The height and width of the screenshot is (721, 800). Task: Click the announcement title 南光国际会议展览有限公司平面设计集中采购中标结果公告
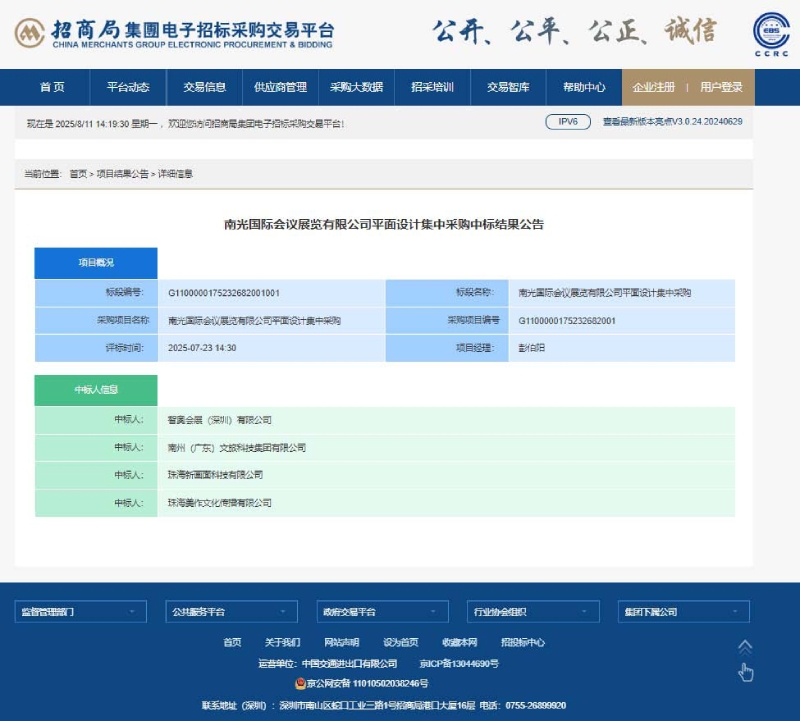tap(384, 225)
